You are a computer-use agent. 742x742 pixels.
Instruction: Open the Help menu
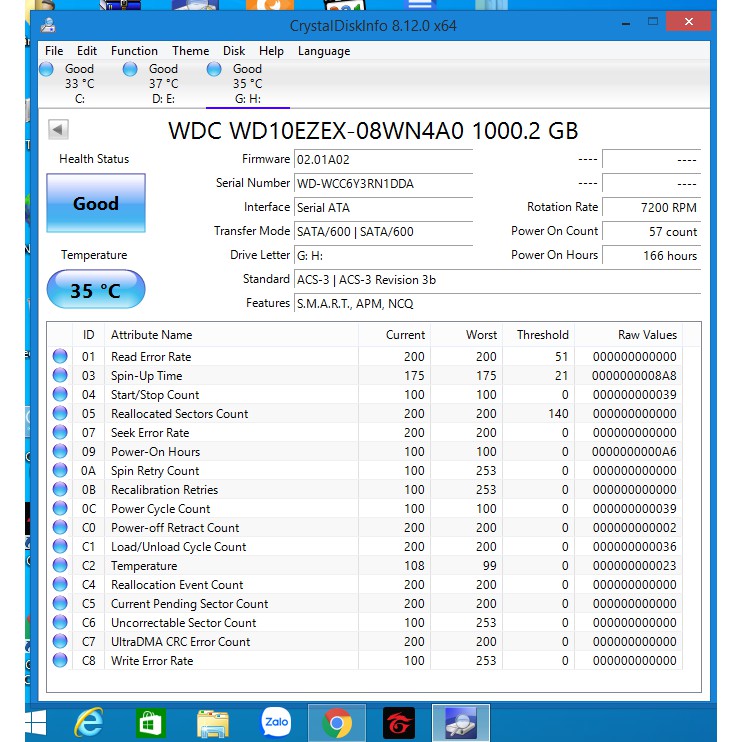pos(271,51)
